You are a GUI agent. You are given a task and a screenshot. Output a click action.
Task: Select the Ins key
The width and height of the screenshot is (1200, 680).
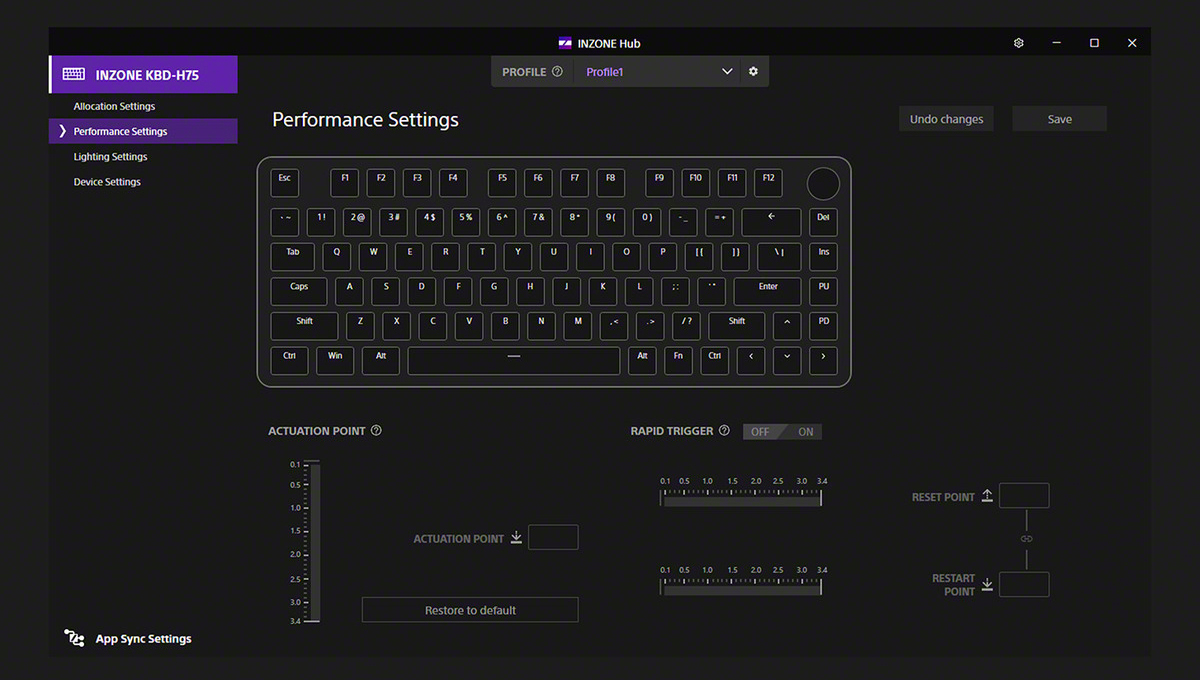coord(823,256)
